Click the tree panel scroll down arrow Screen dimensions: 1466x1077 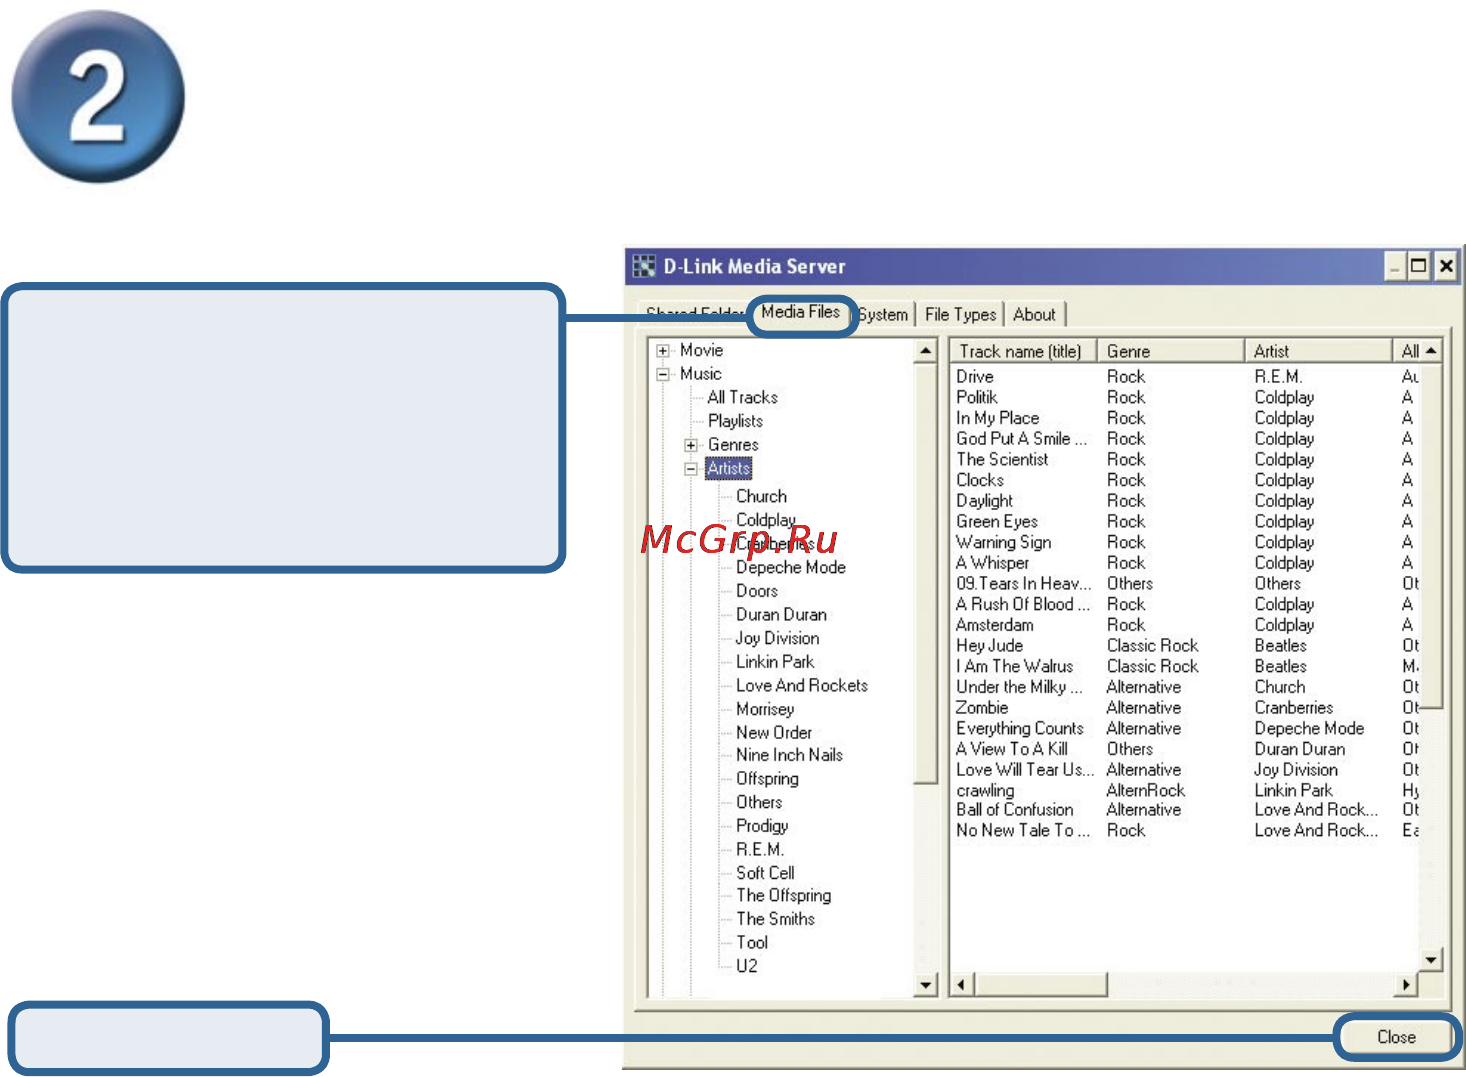[x=926, y=985]
